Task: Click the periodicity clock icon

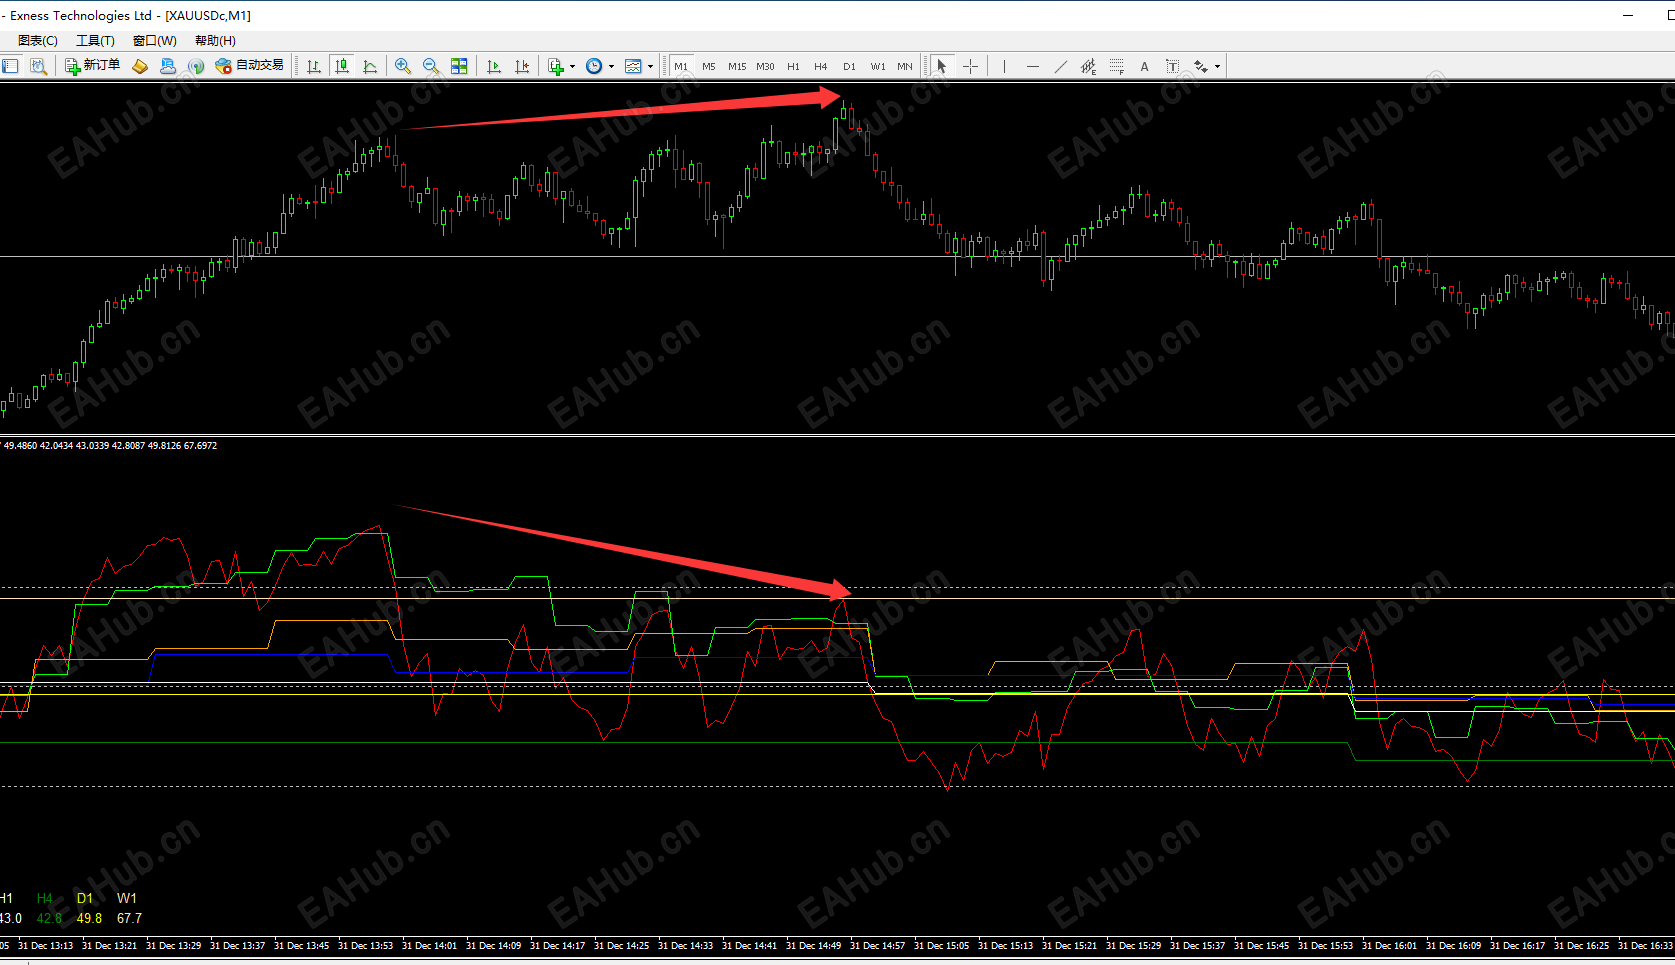Action: coord(594,66)
